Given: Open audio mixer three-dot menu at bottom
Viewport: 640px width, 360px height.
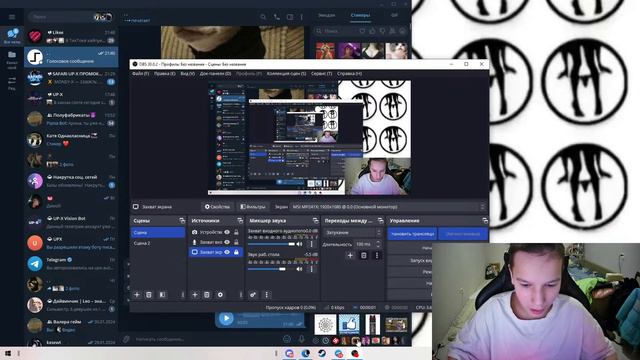Looking at the screenshot, I should click(x=267, y=295).
